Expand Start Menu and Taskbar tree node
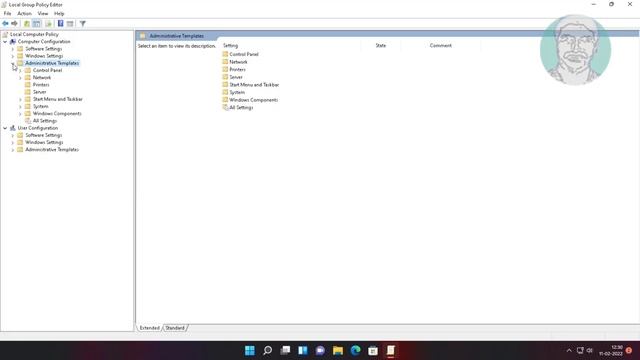The height and width of the screenshot is (360, 640). click(x=20, y=99)
